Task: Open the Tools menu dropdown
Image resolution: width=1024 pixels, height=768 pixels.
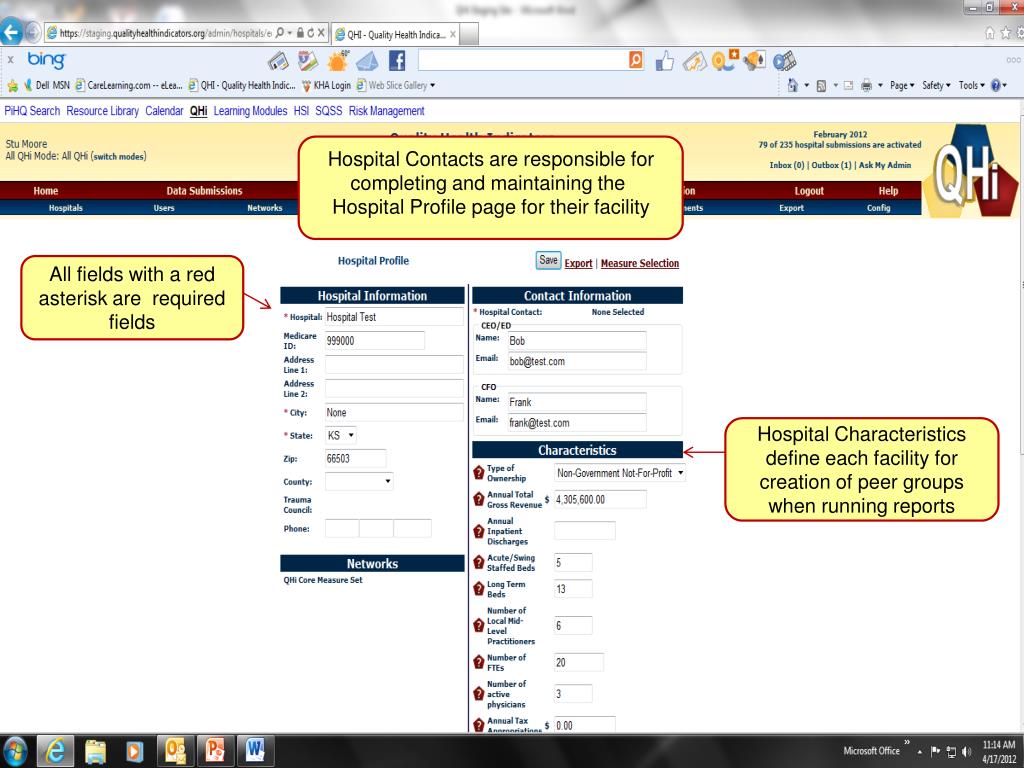Action: click(x=971, y=85)
